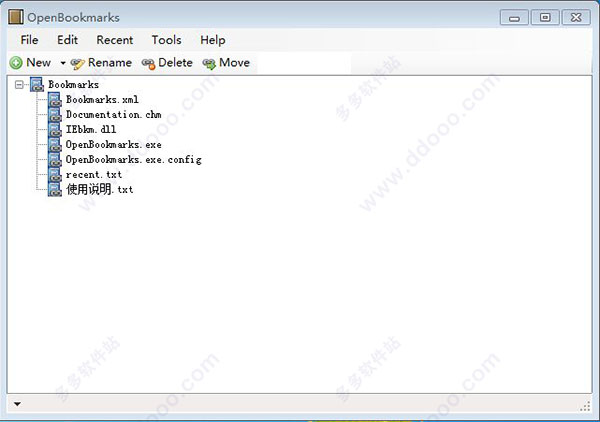The height and width of the screenshot is (422, 600).
Task: Click the Rename pencil icon
Action: pyautogui.click(x=77, y=64)
